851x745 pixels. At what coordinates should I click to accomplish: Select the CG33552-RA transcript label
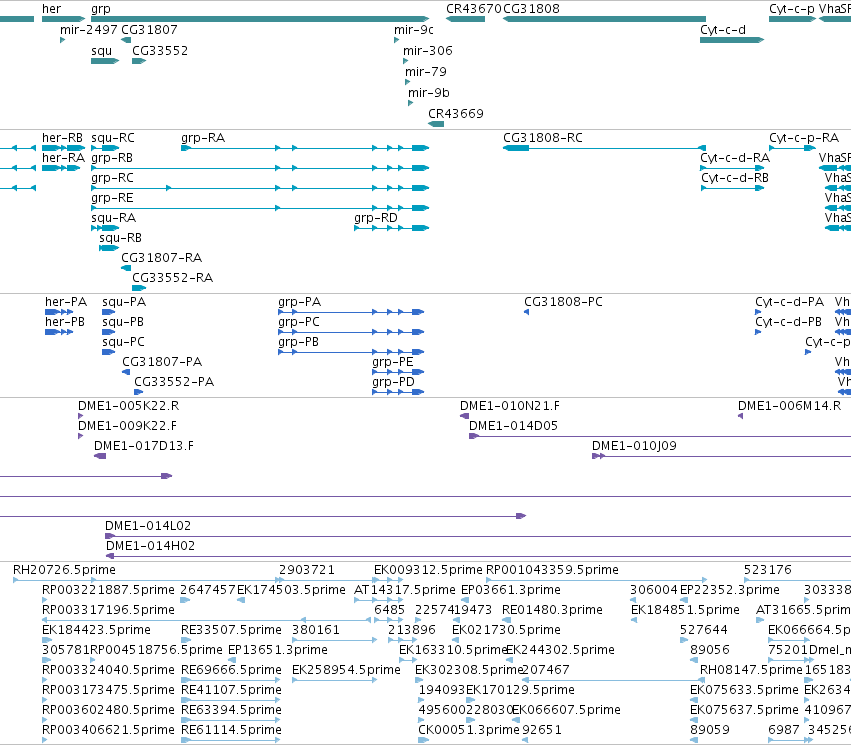[x=173, y=278]
